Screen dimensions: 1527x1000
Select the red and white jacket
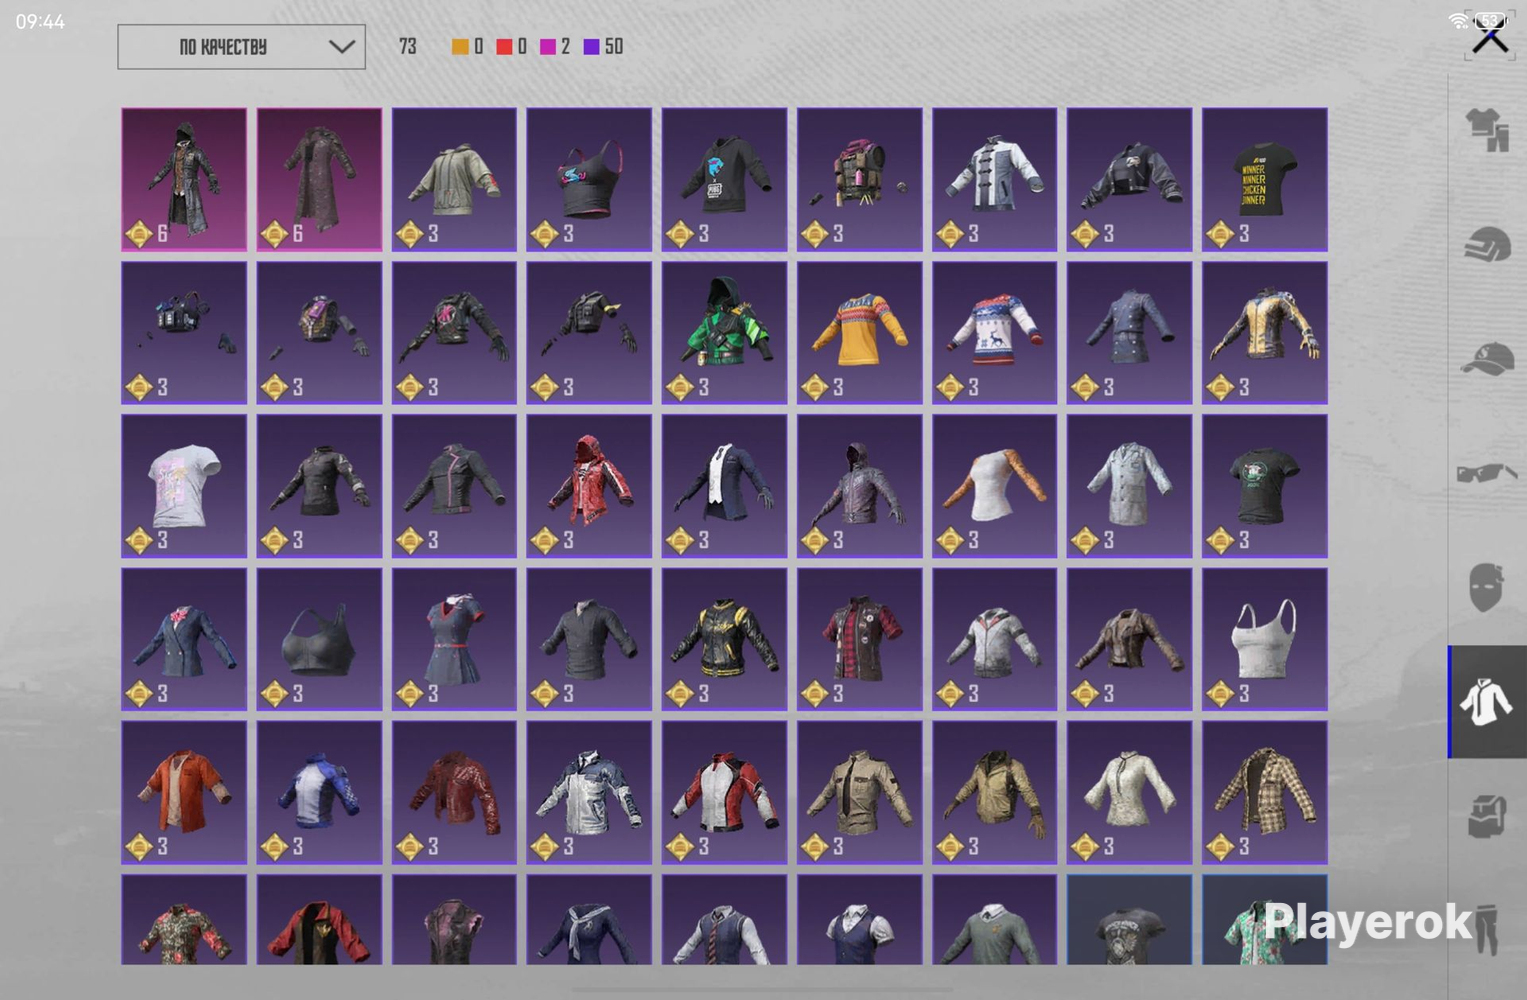click(x=724, y=793)
